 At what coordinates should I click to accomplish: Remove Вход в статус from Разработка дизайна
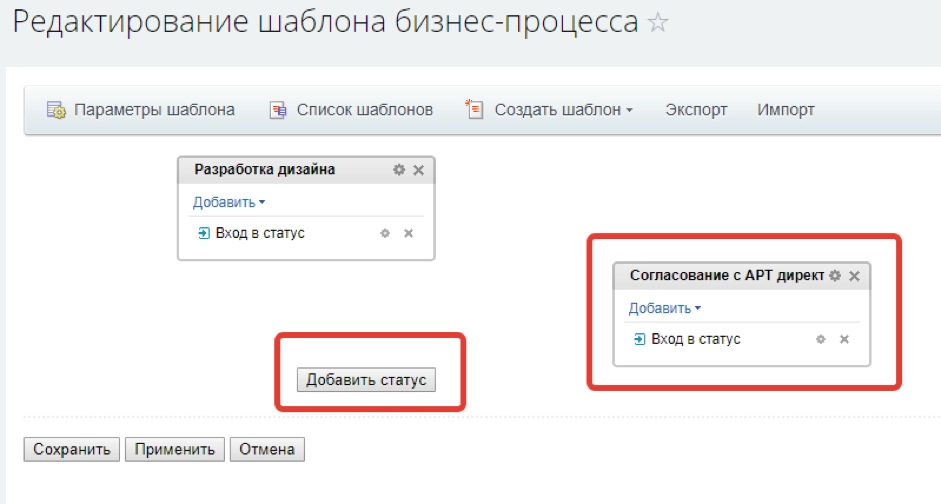tap(409, 233)
